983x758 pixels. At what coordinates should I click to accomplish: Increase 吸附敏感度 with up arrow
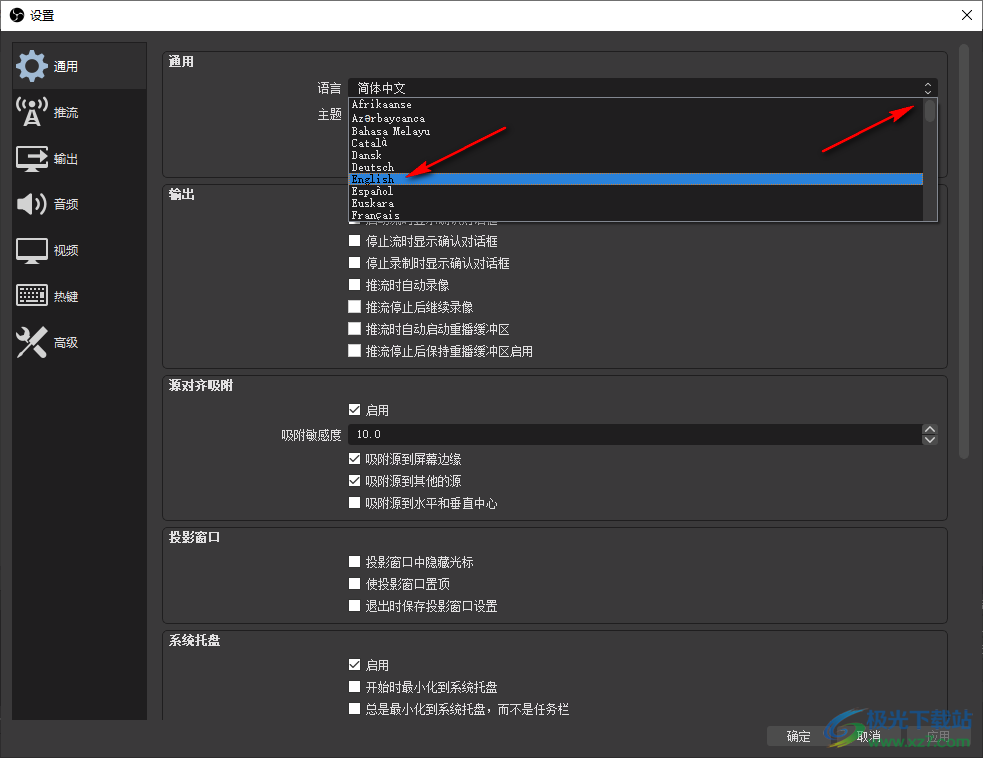click(930, 429)
